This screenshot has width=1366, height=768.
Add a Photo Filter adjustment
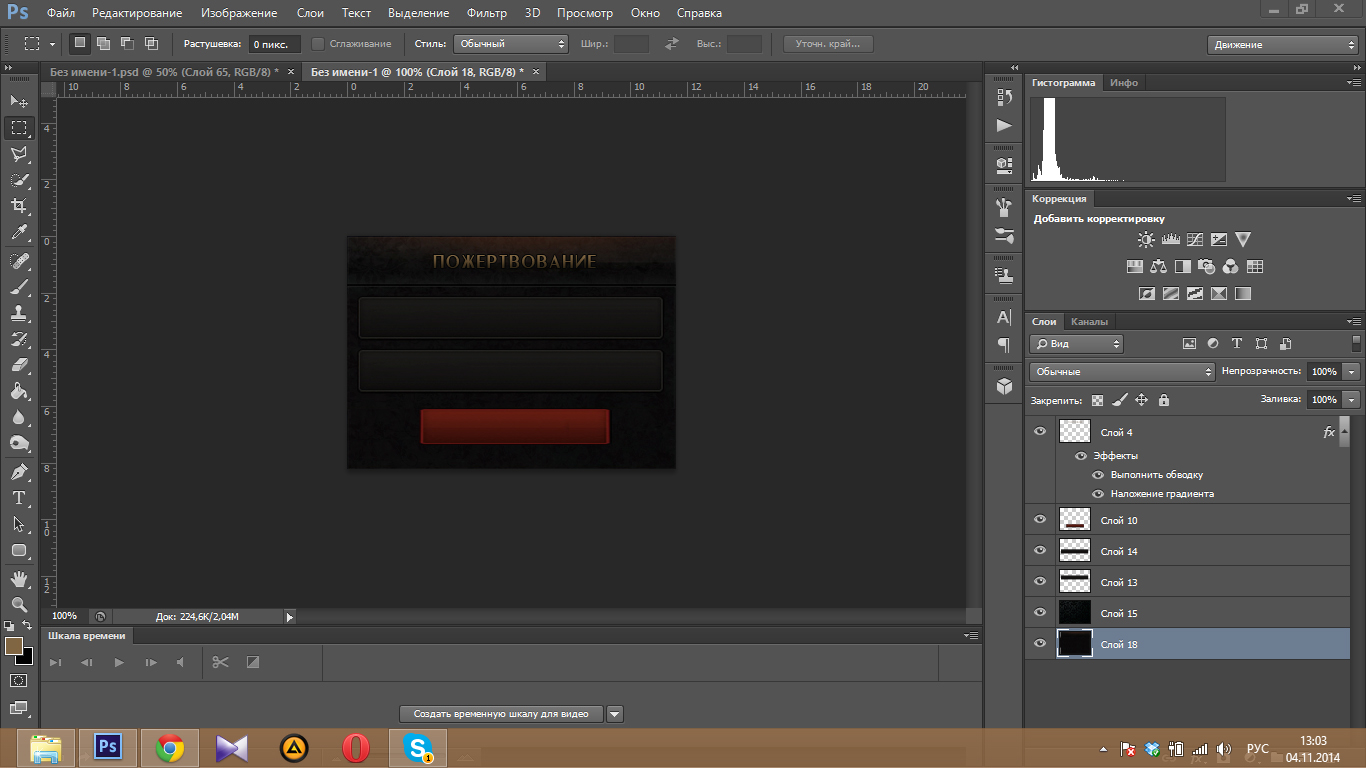pos(1207,267)
